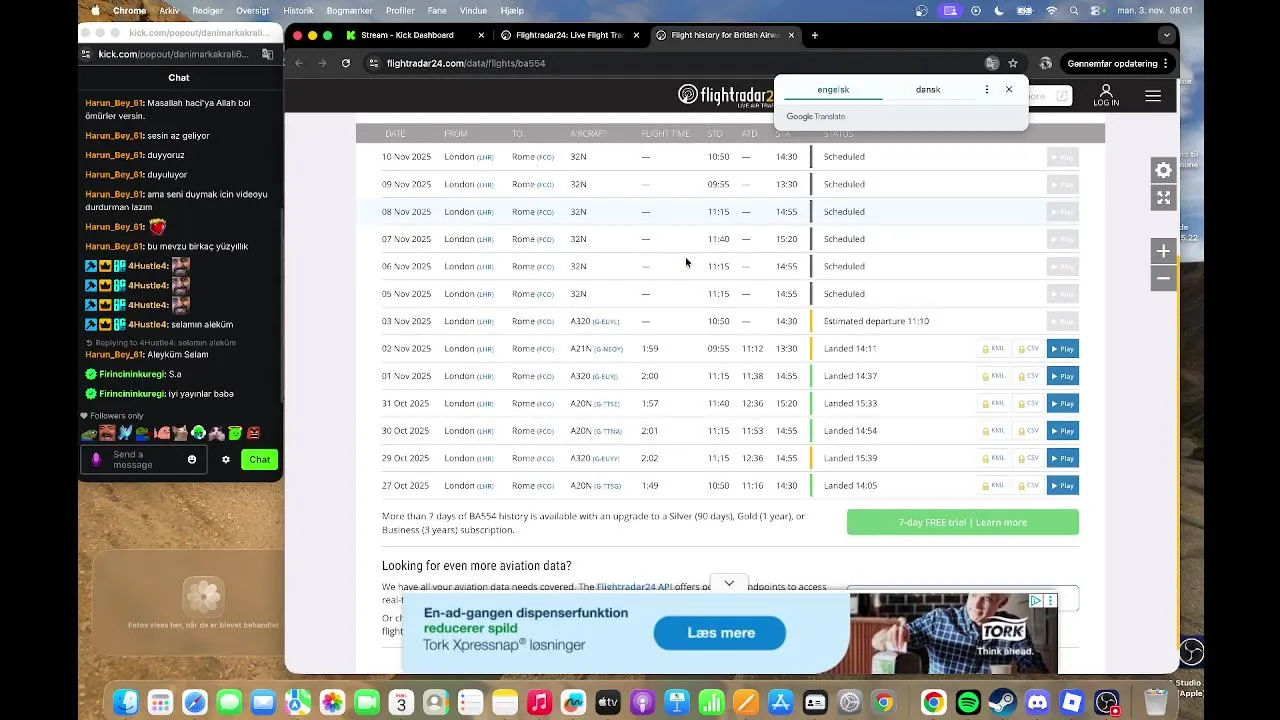The width and height of the screenshot is (1280, 720).
Task: Expand Chrome tab search dropdown arrow
Action: coord(1166,35)
